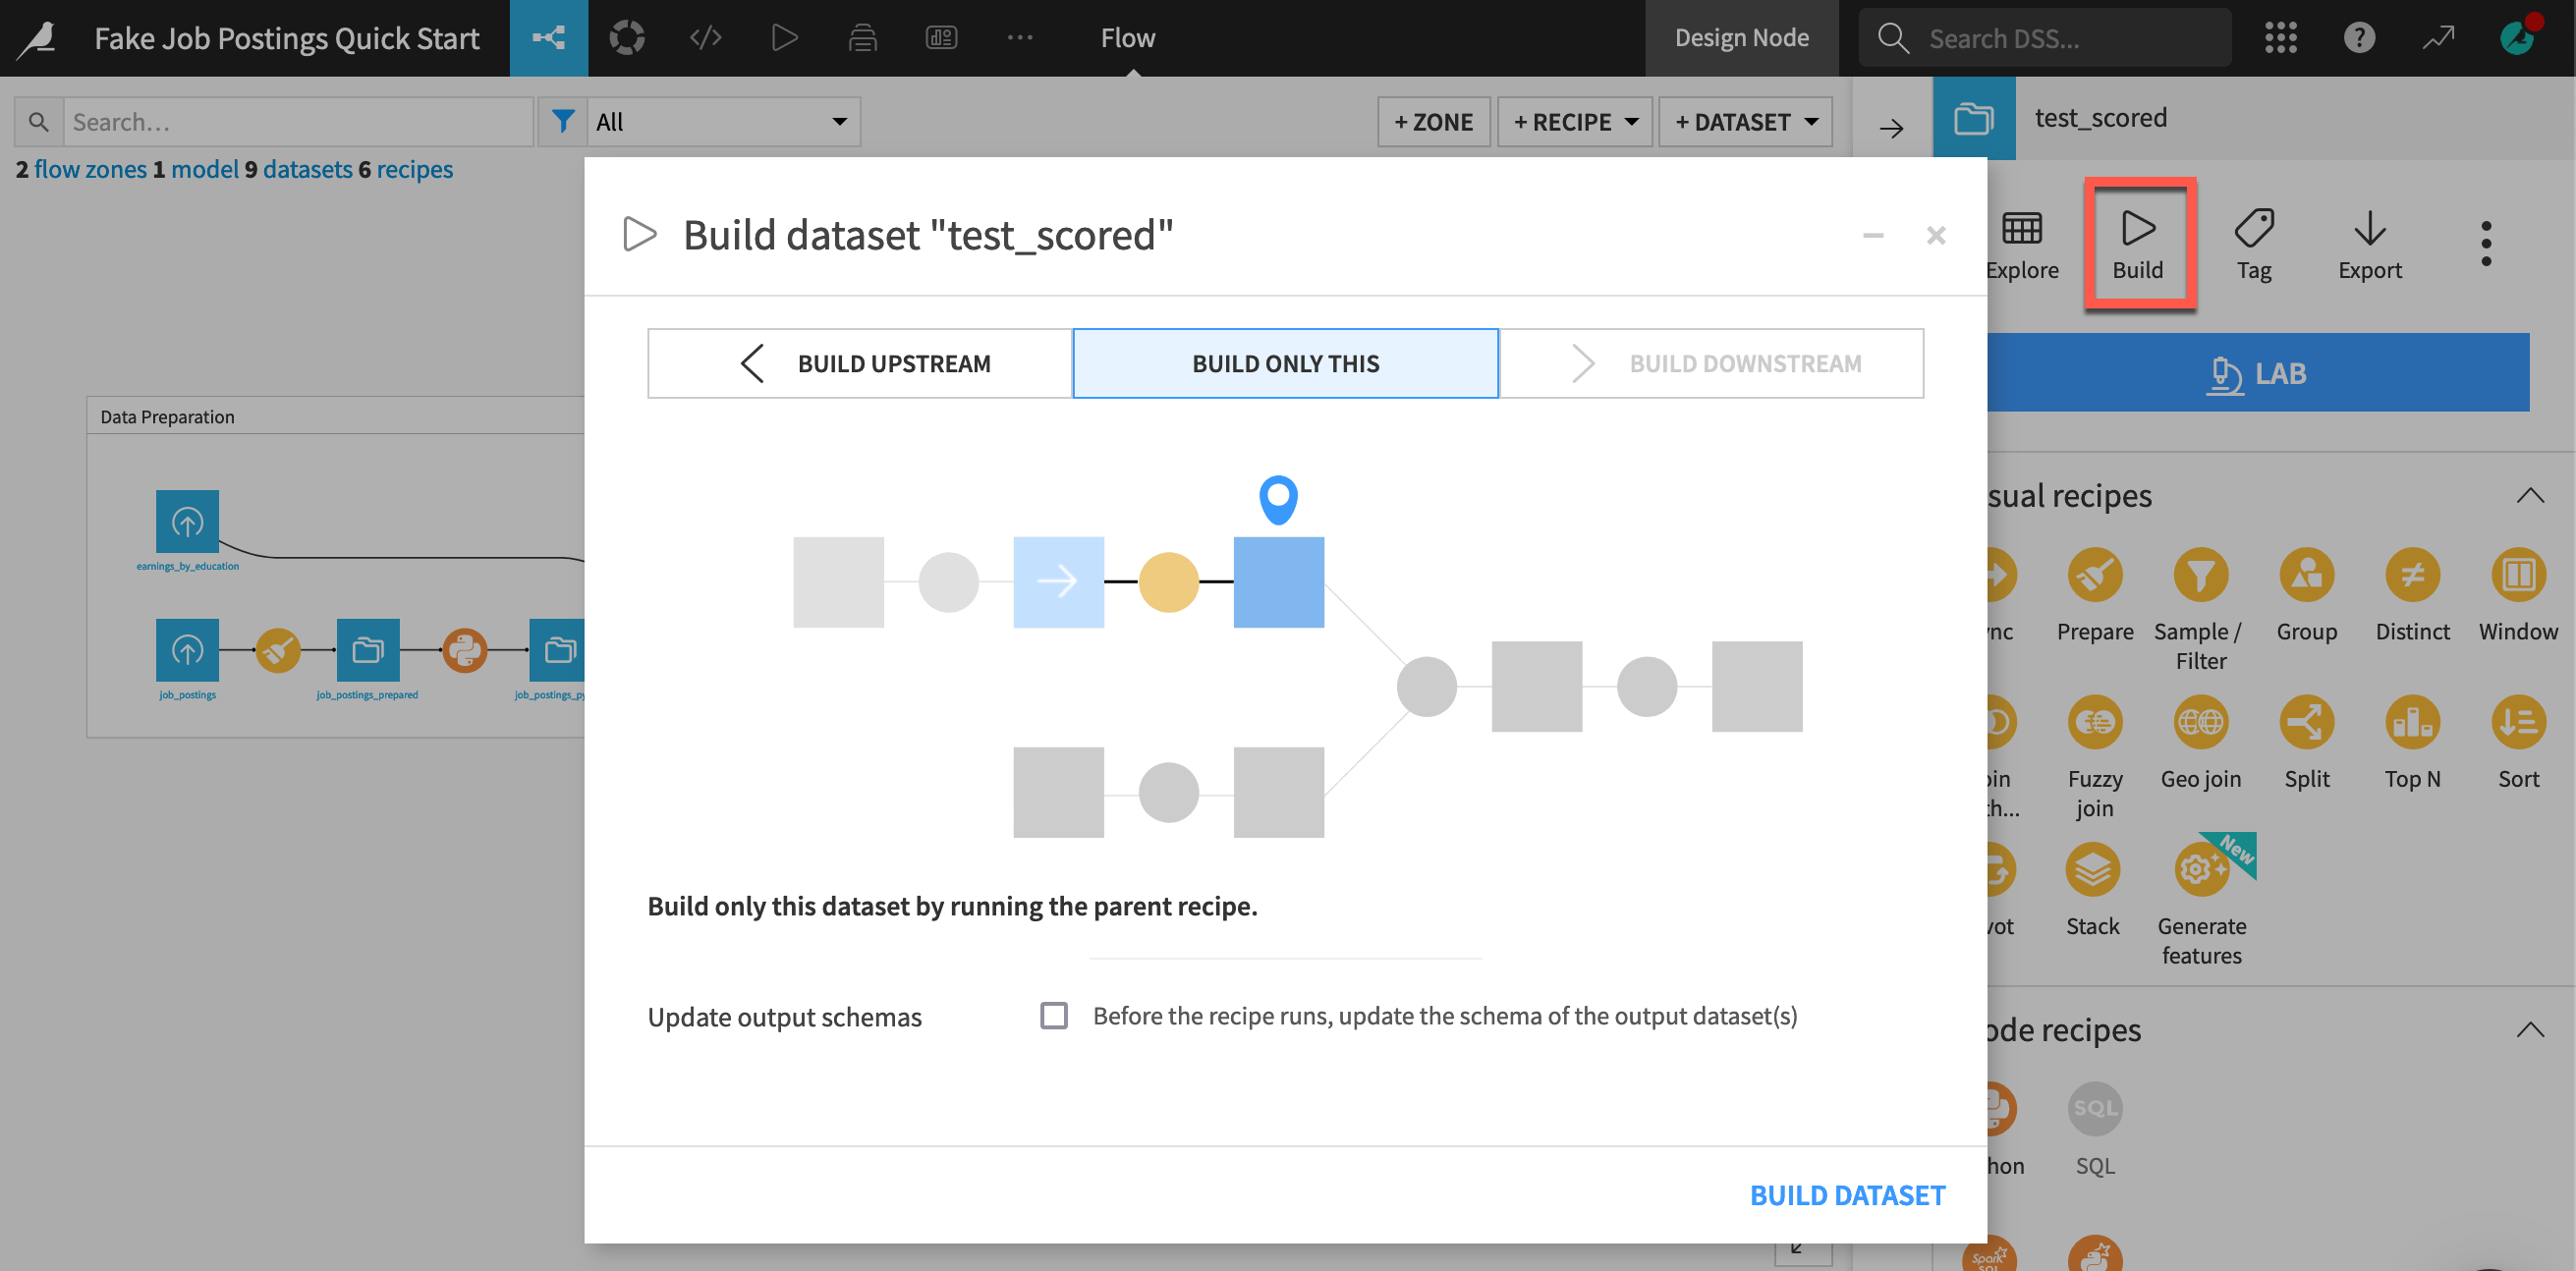The height and width of the screenshot is (1271, 2576).
Task: Open the + RECIPE dropdown
Action: click(x=1574, y=122)
